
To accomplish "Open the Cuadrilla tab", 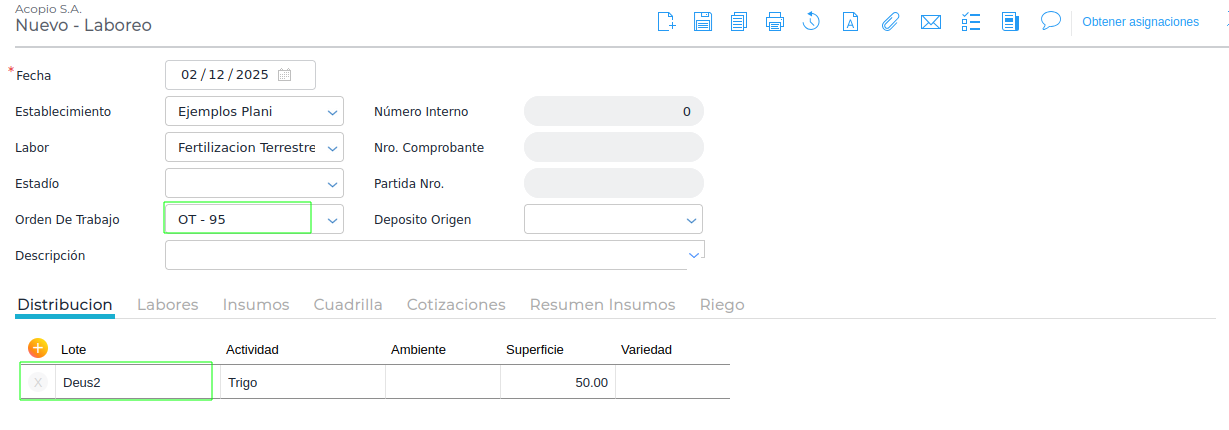I will click(348, 304).
